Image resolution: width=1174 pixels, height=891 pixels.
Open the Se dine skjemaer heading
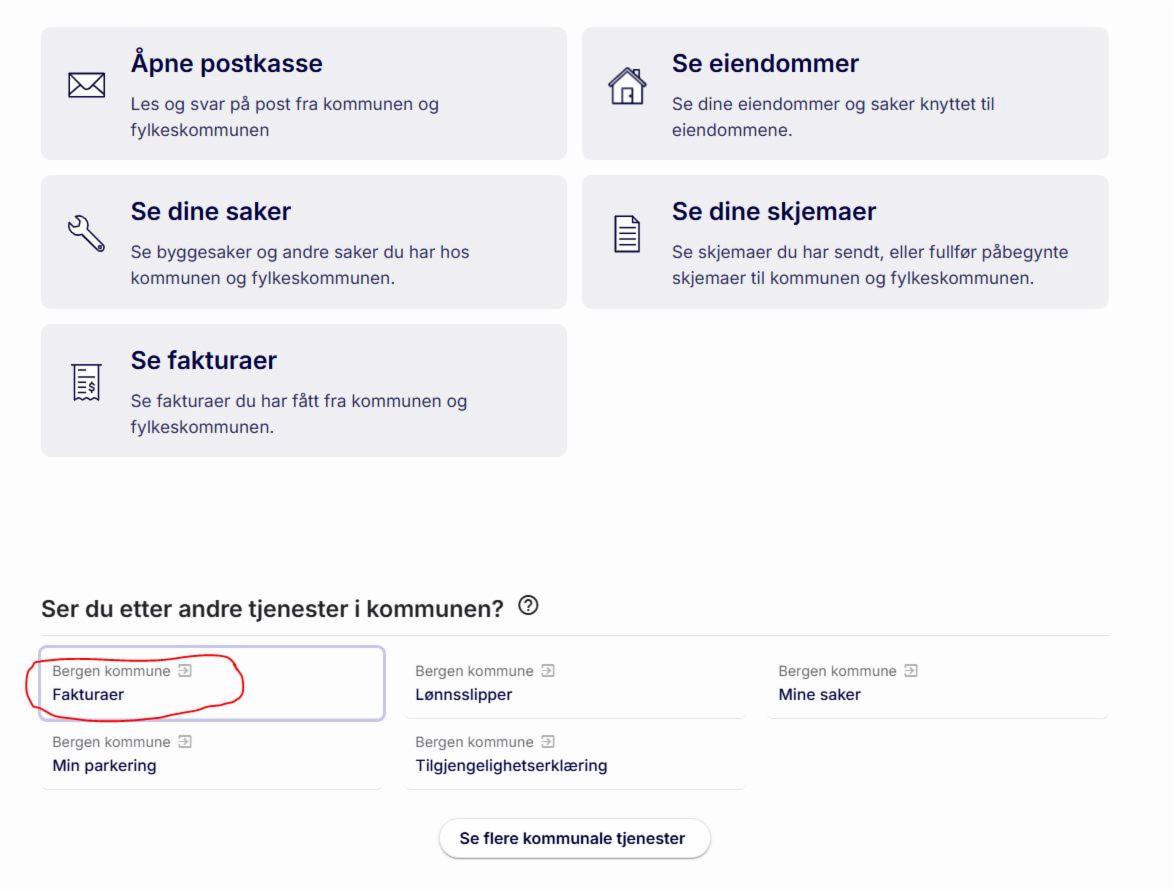pos(773,211)
